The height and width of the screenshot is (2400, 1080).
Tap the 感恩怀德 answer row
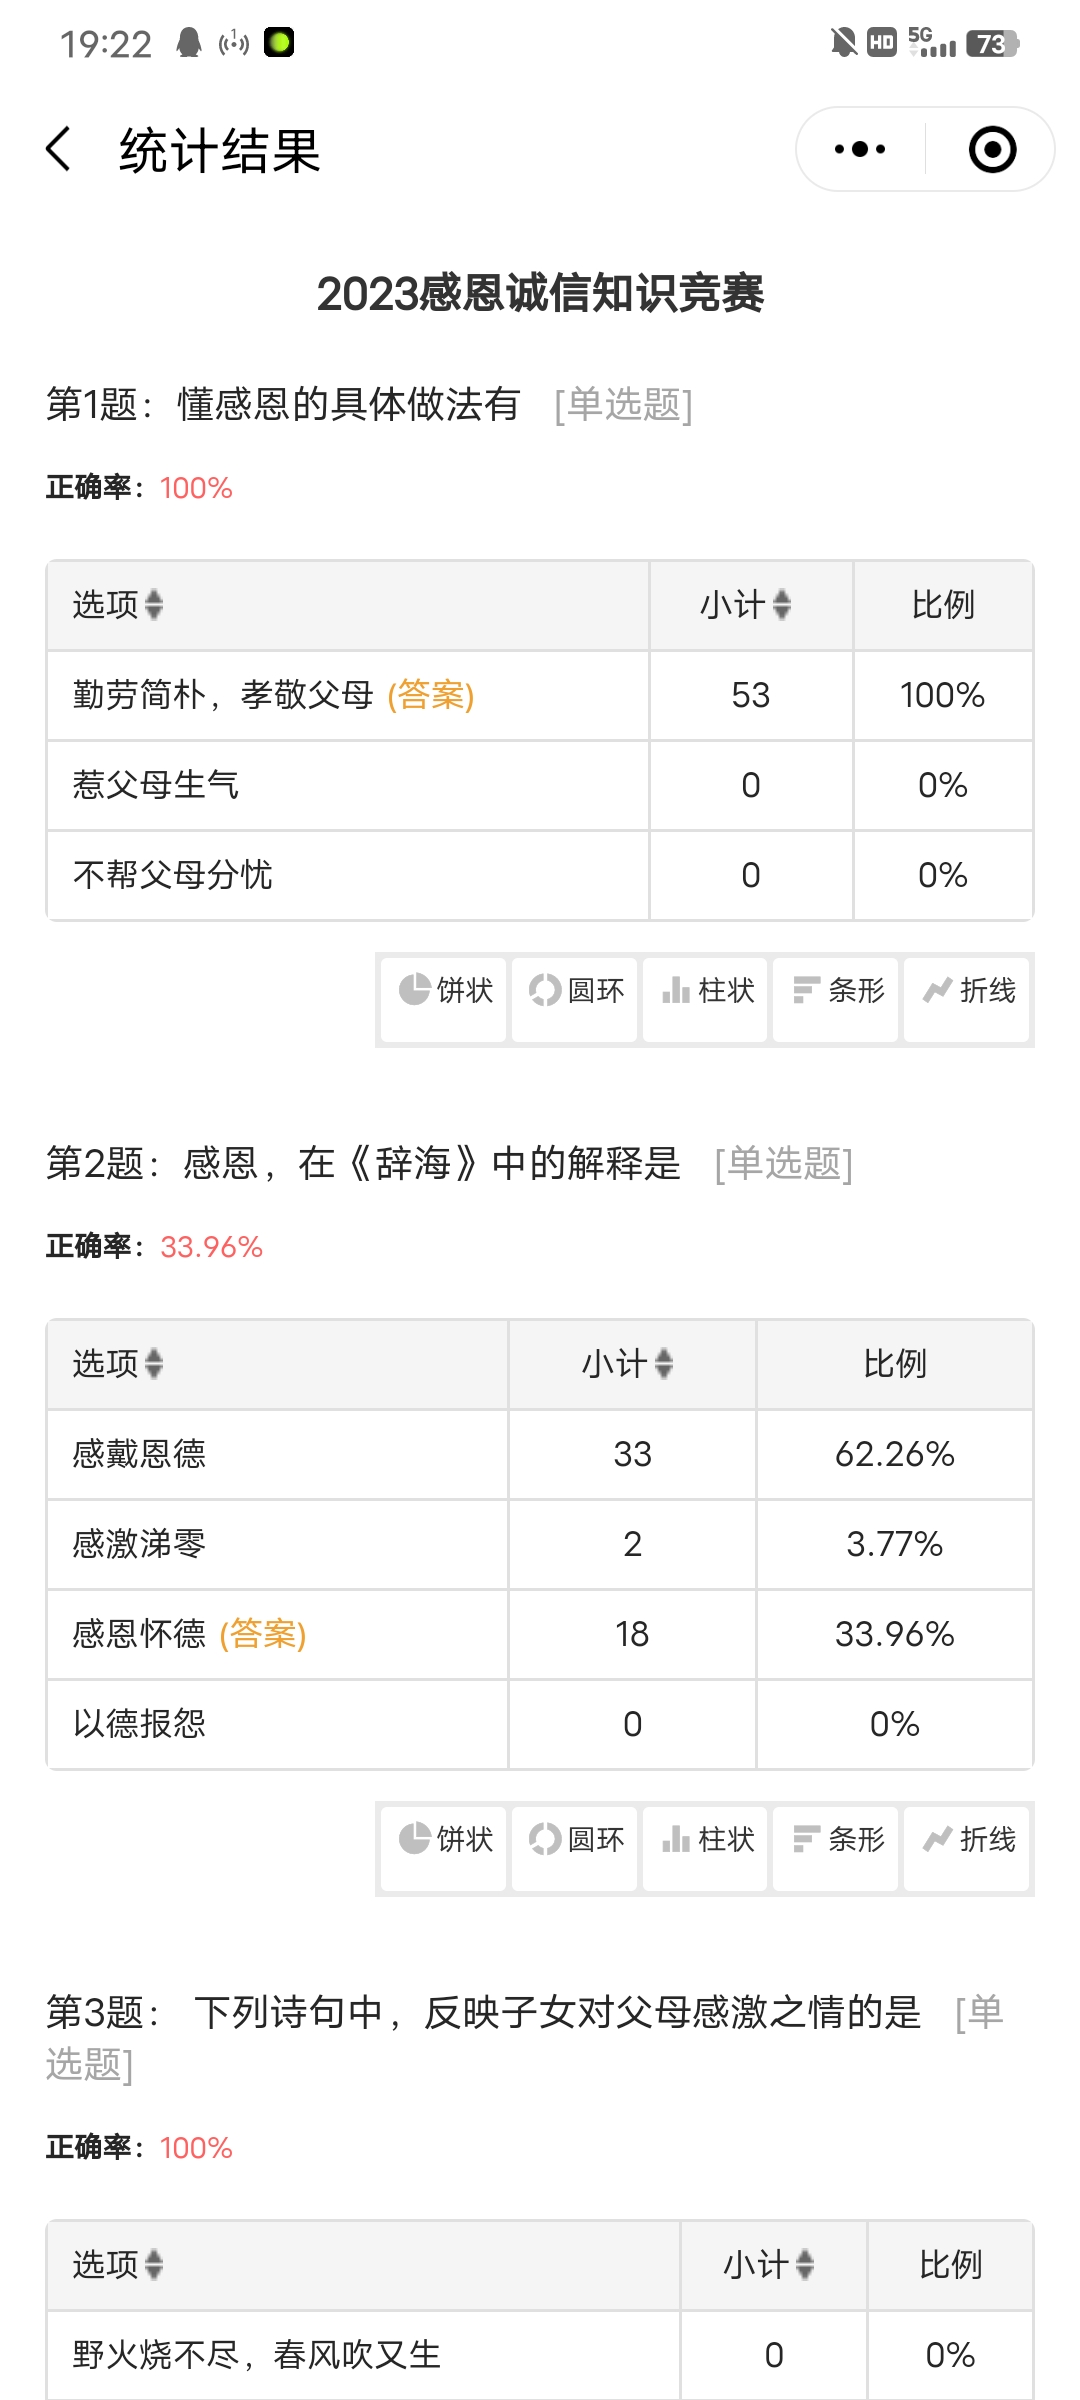pyautogui.click(x=140, y=1634)
